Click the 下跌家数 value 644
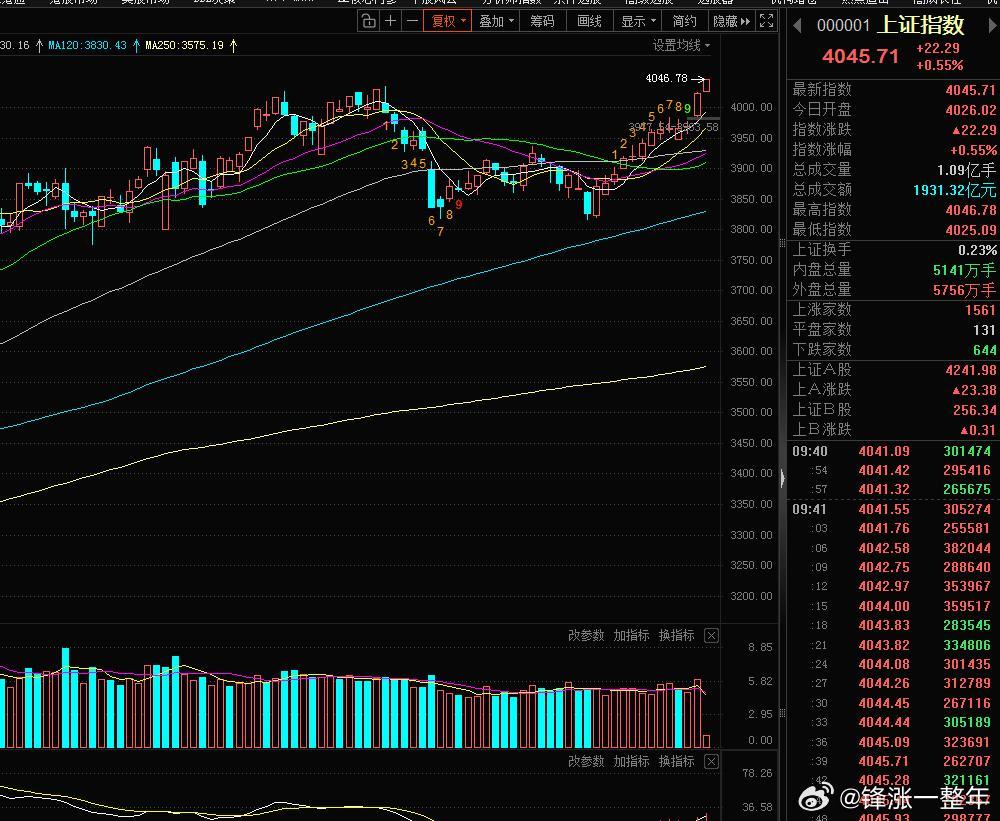1000x821 pixels. pyautogui.click(x=985, y=350)
